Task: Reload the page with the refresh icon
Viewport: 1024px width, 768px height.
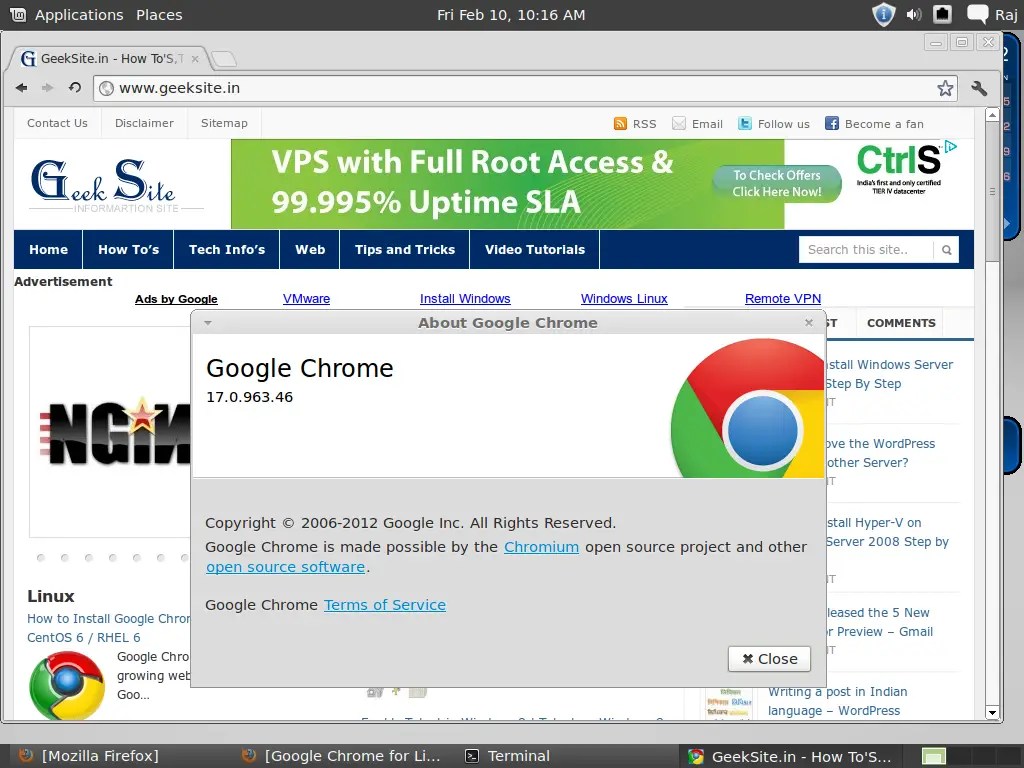Action: 74,88
